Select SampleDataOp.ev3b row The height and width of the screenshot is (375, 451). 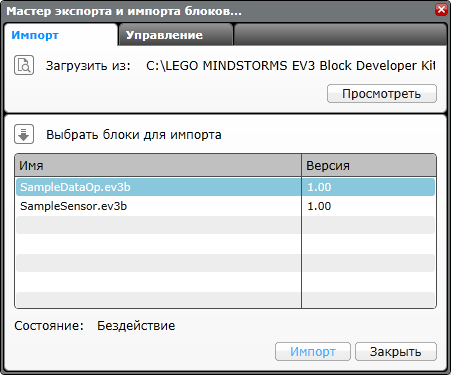tap(225, 187)
